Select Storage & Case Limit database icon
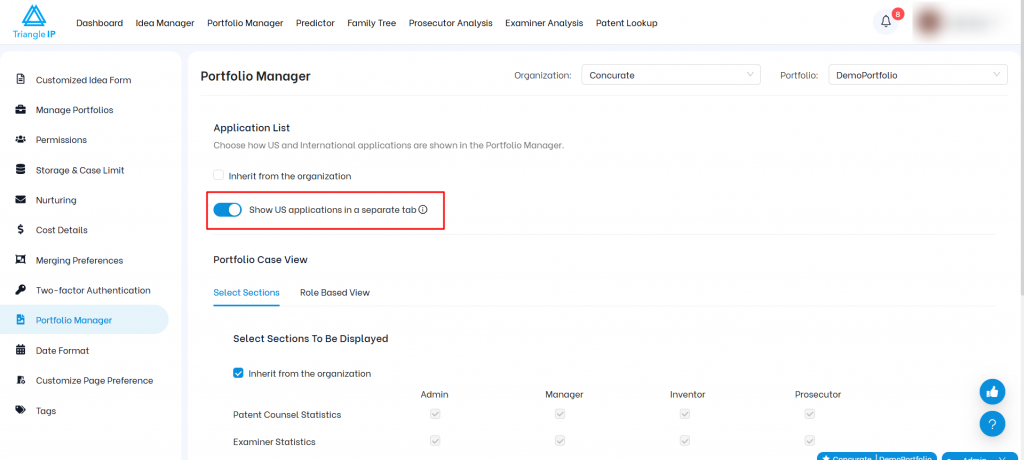Screen dimensions: 1024x460 coord(21,170)
